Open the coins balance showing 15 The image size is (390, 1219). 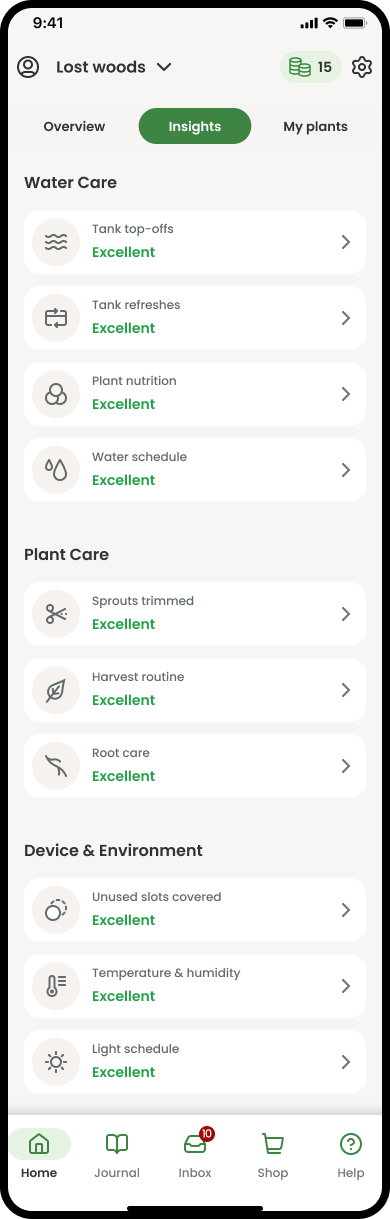311,67
